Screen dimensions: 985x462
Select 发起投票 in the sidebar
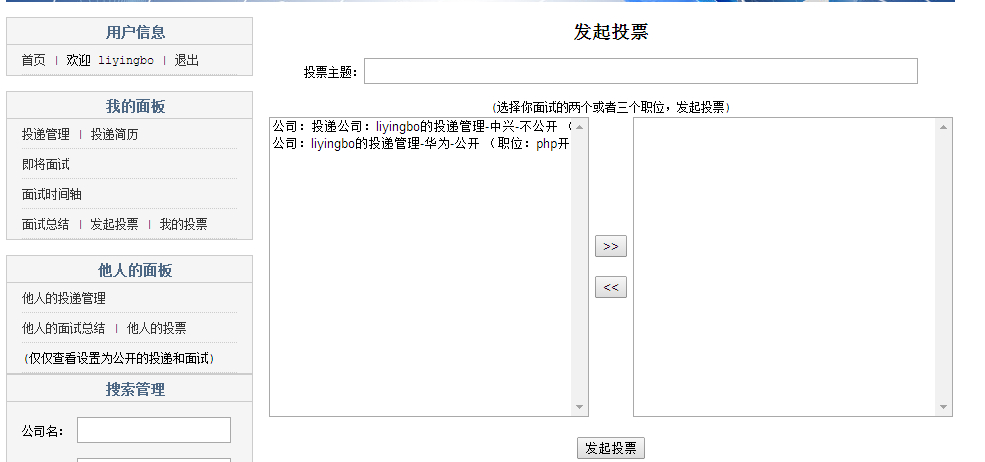(x=114, y=224)
